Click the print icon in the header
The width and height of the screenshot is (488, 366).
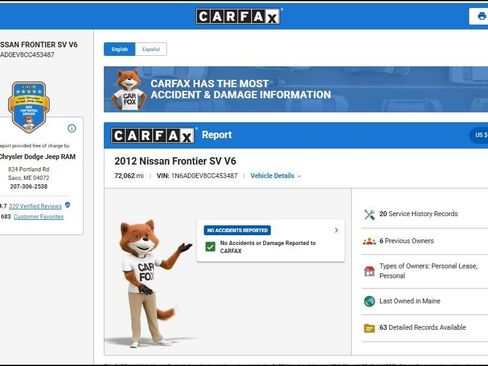point(481,16)
